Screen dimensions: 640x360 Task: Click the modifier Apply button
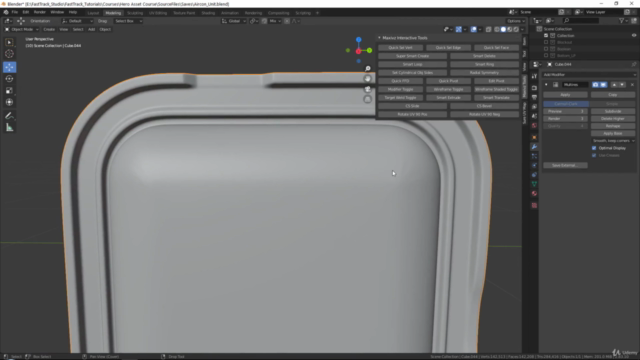tap(565, 95)
